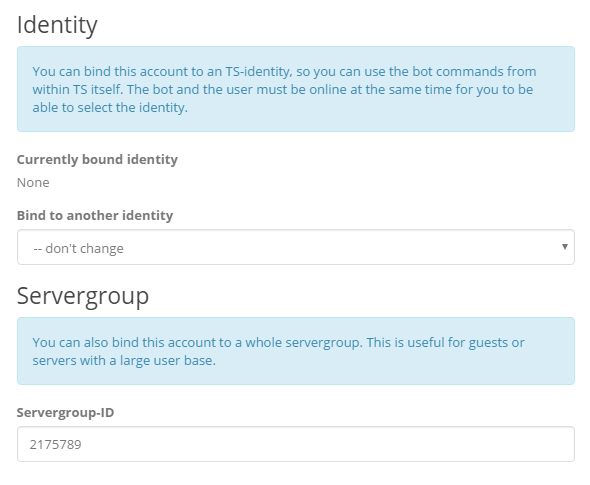The image size is (590, 485).
Task: Click the "Currently bound identity" label
Action: 97,160
